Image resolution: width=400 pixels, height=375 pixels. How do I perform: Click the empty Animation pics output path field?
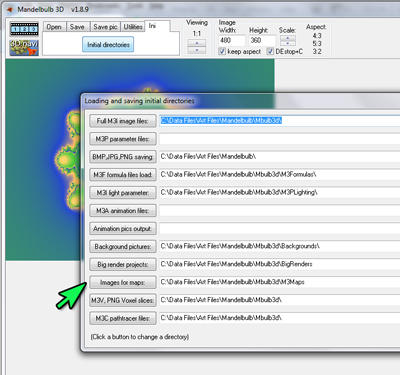(279, 229)
